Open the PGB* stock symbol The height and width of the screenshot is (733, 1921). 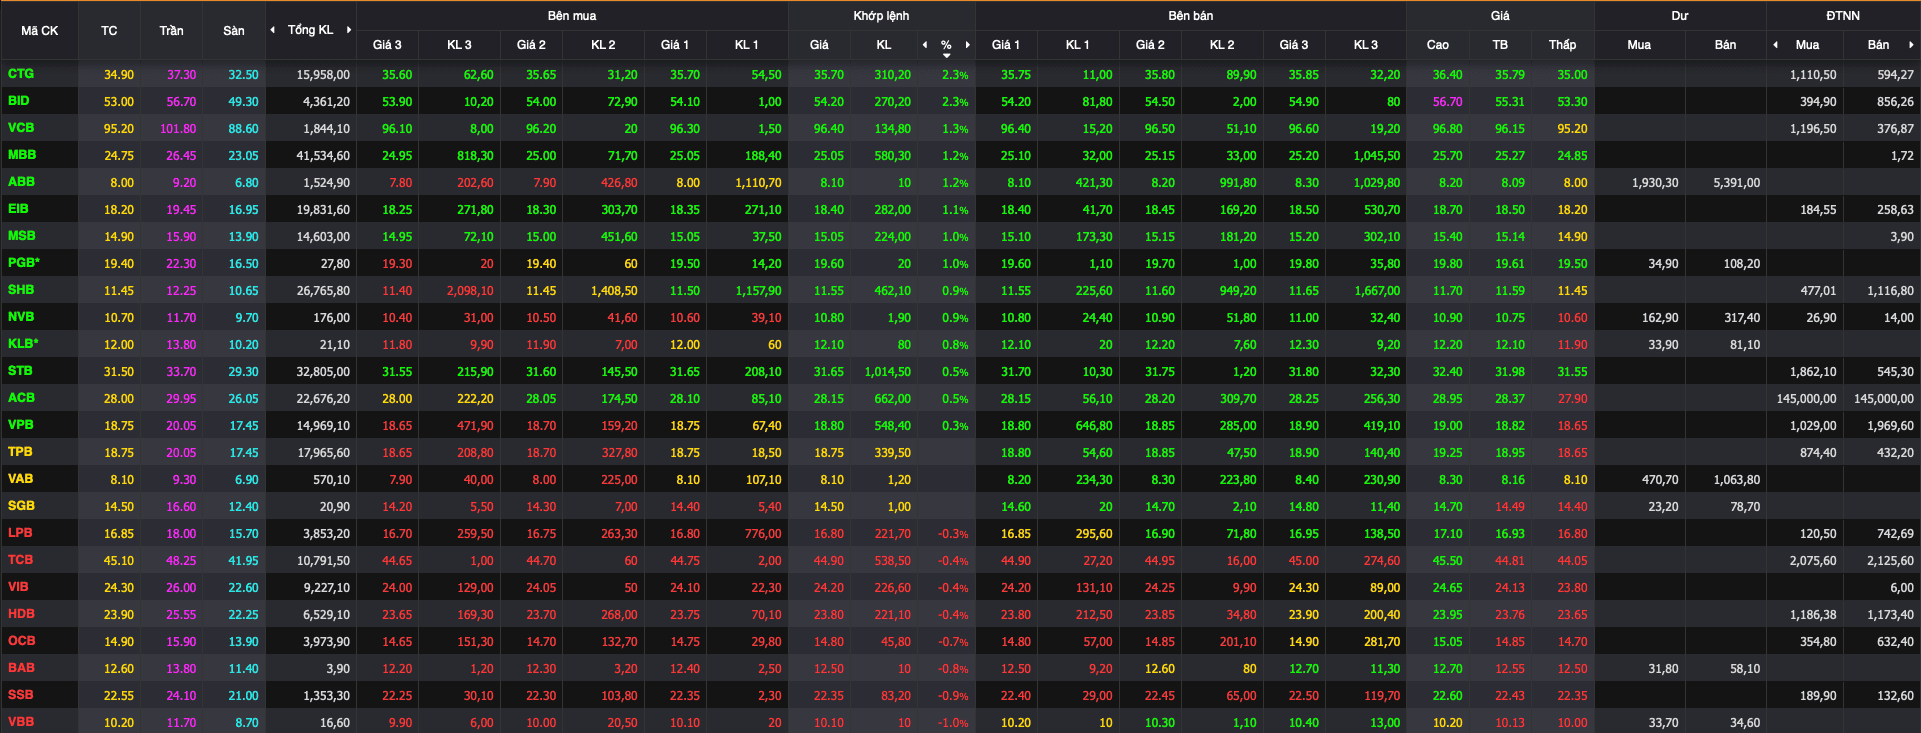(x=24, y=263)
